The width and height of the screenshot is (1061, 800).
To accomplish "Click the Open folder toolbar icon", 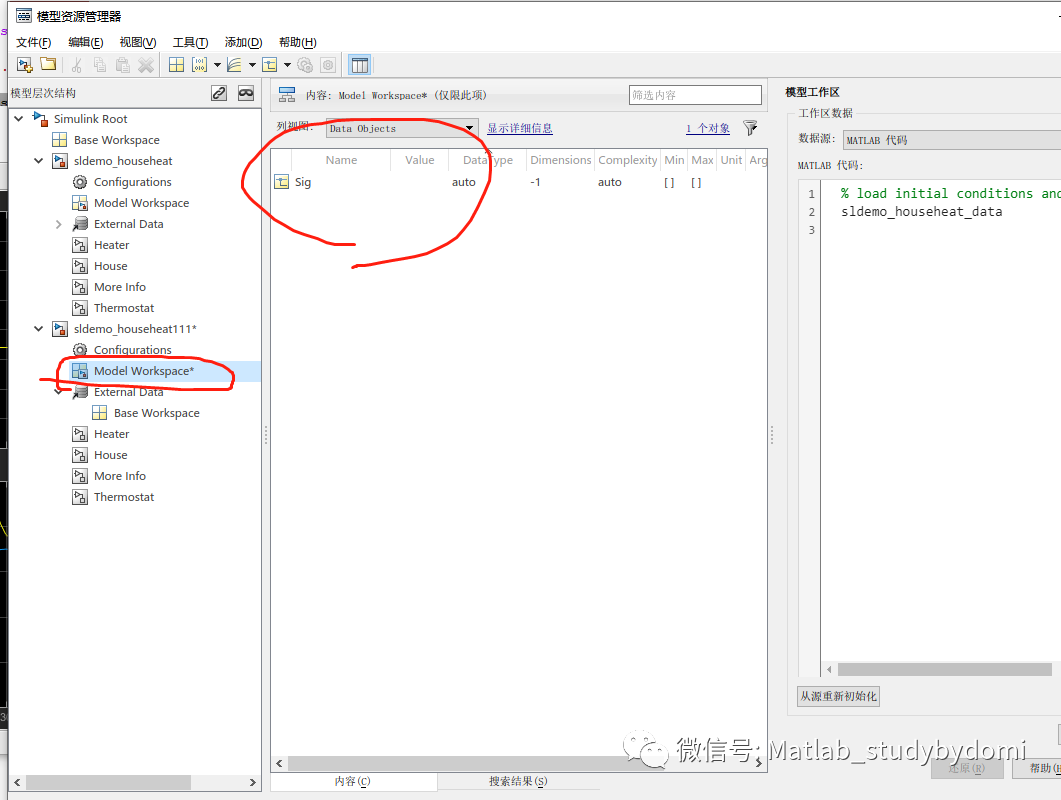I will pos(48,64).
